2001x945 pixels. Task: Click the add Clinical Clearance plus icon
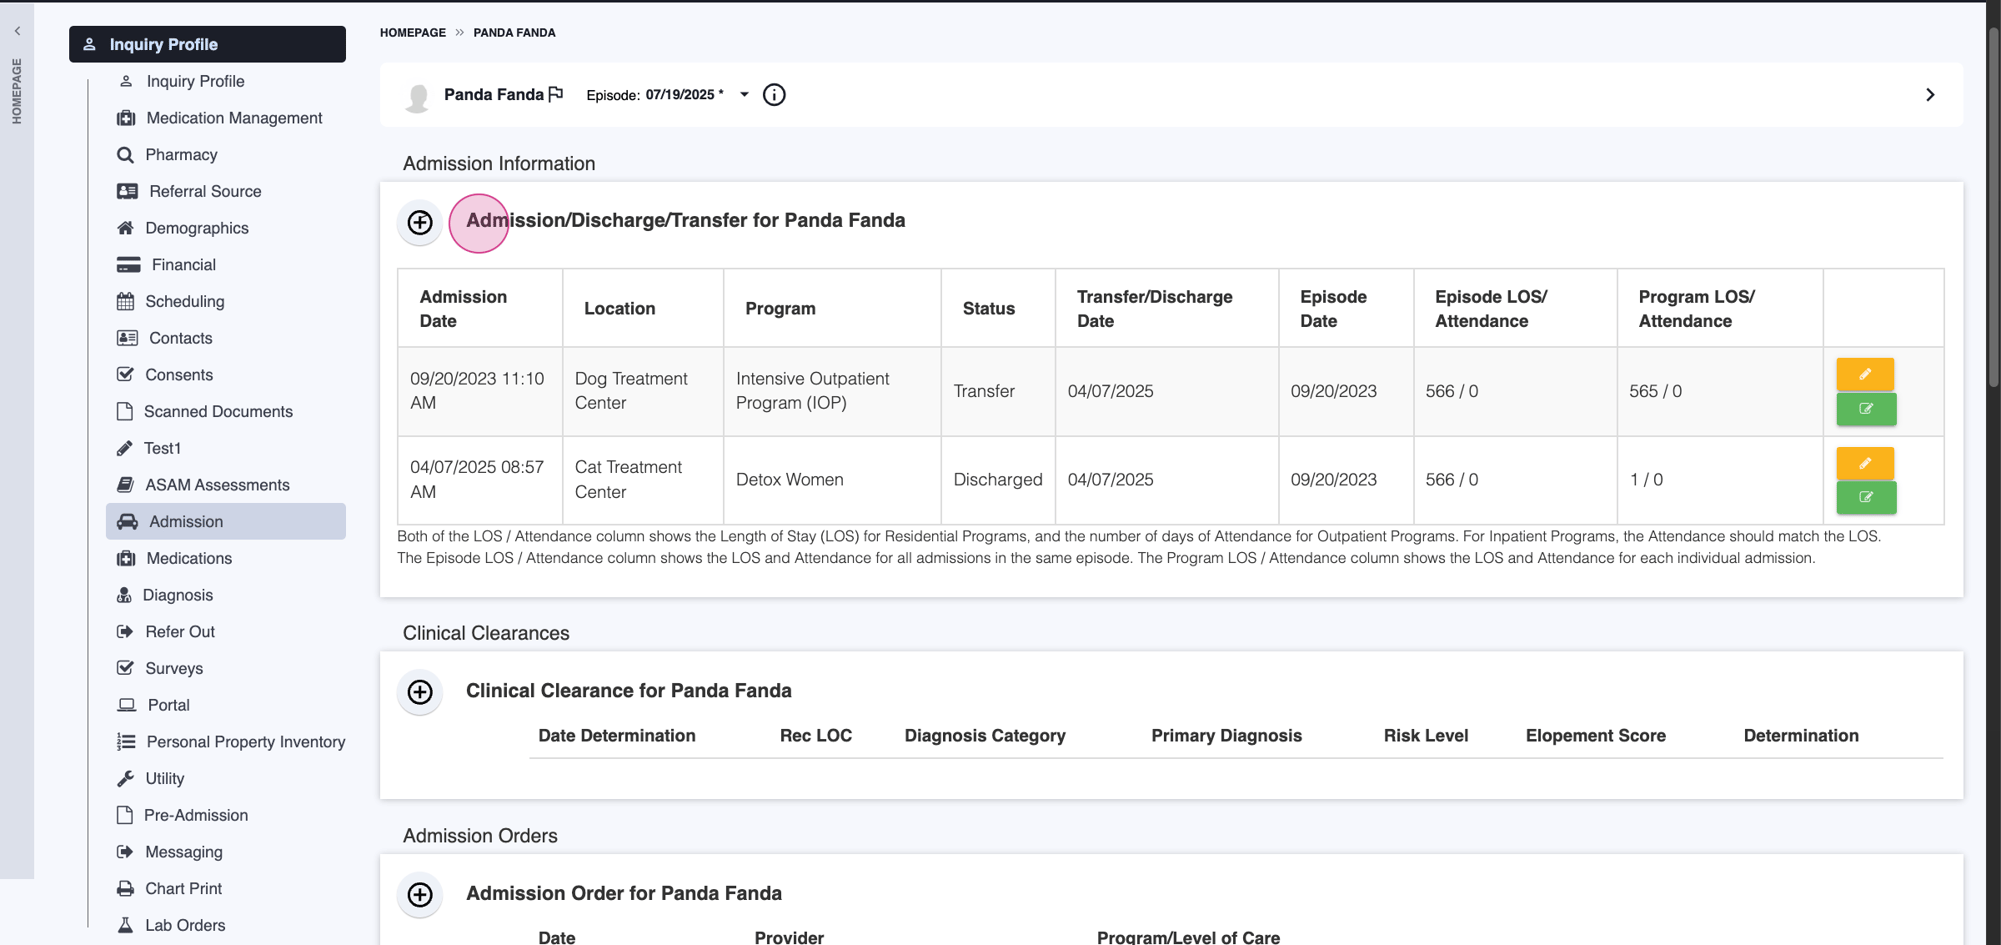(420, 692)
